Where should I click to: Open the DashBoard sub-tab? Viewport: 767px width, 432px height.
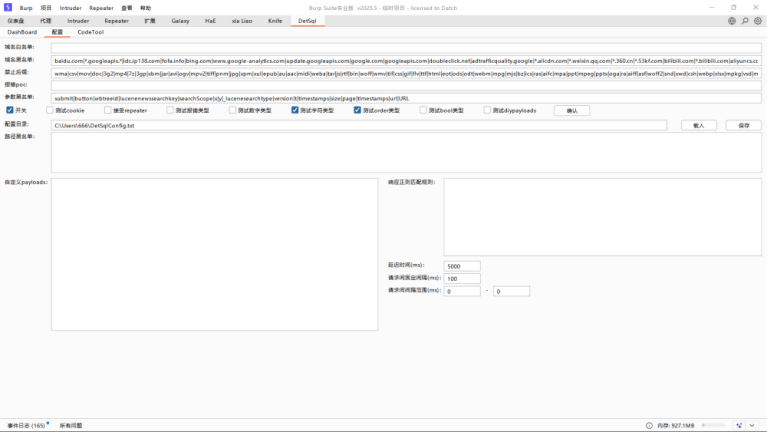click(22, 32)
